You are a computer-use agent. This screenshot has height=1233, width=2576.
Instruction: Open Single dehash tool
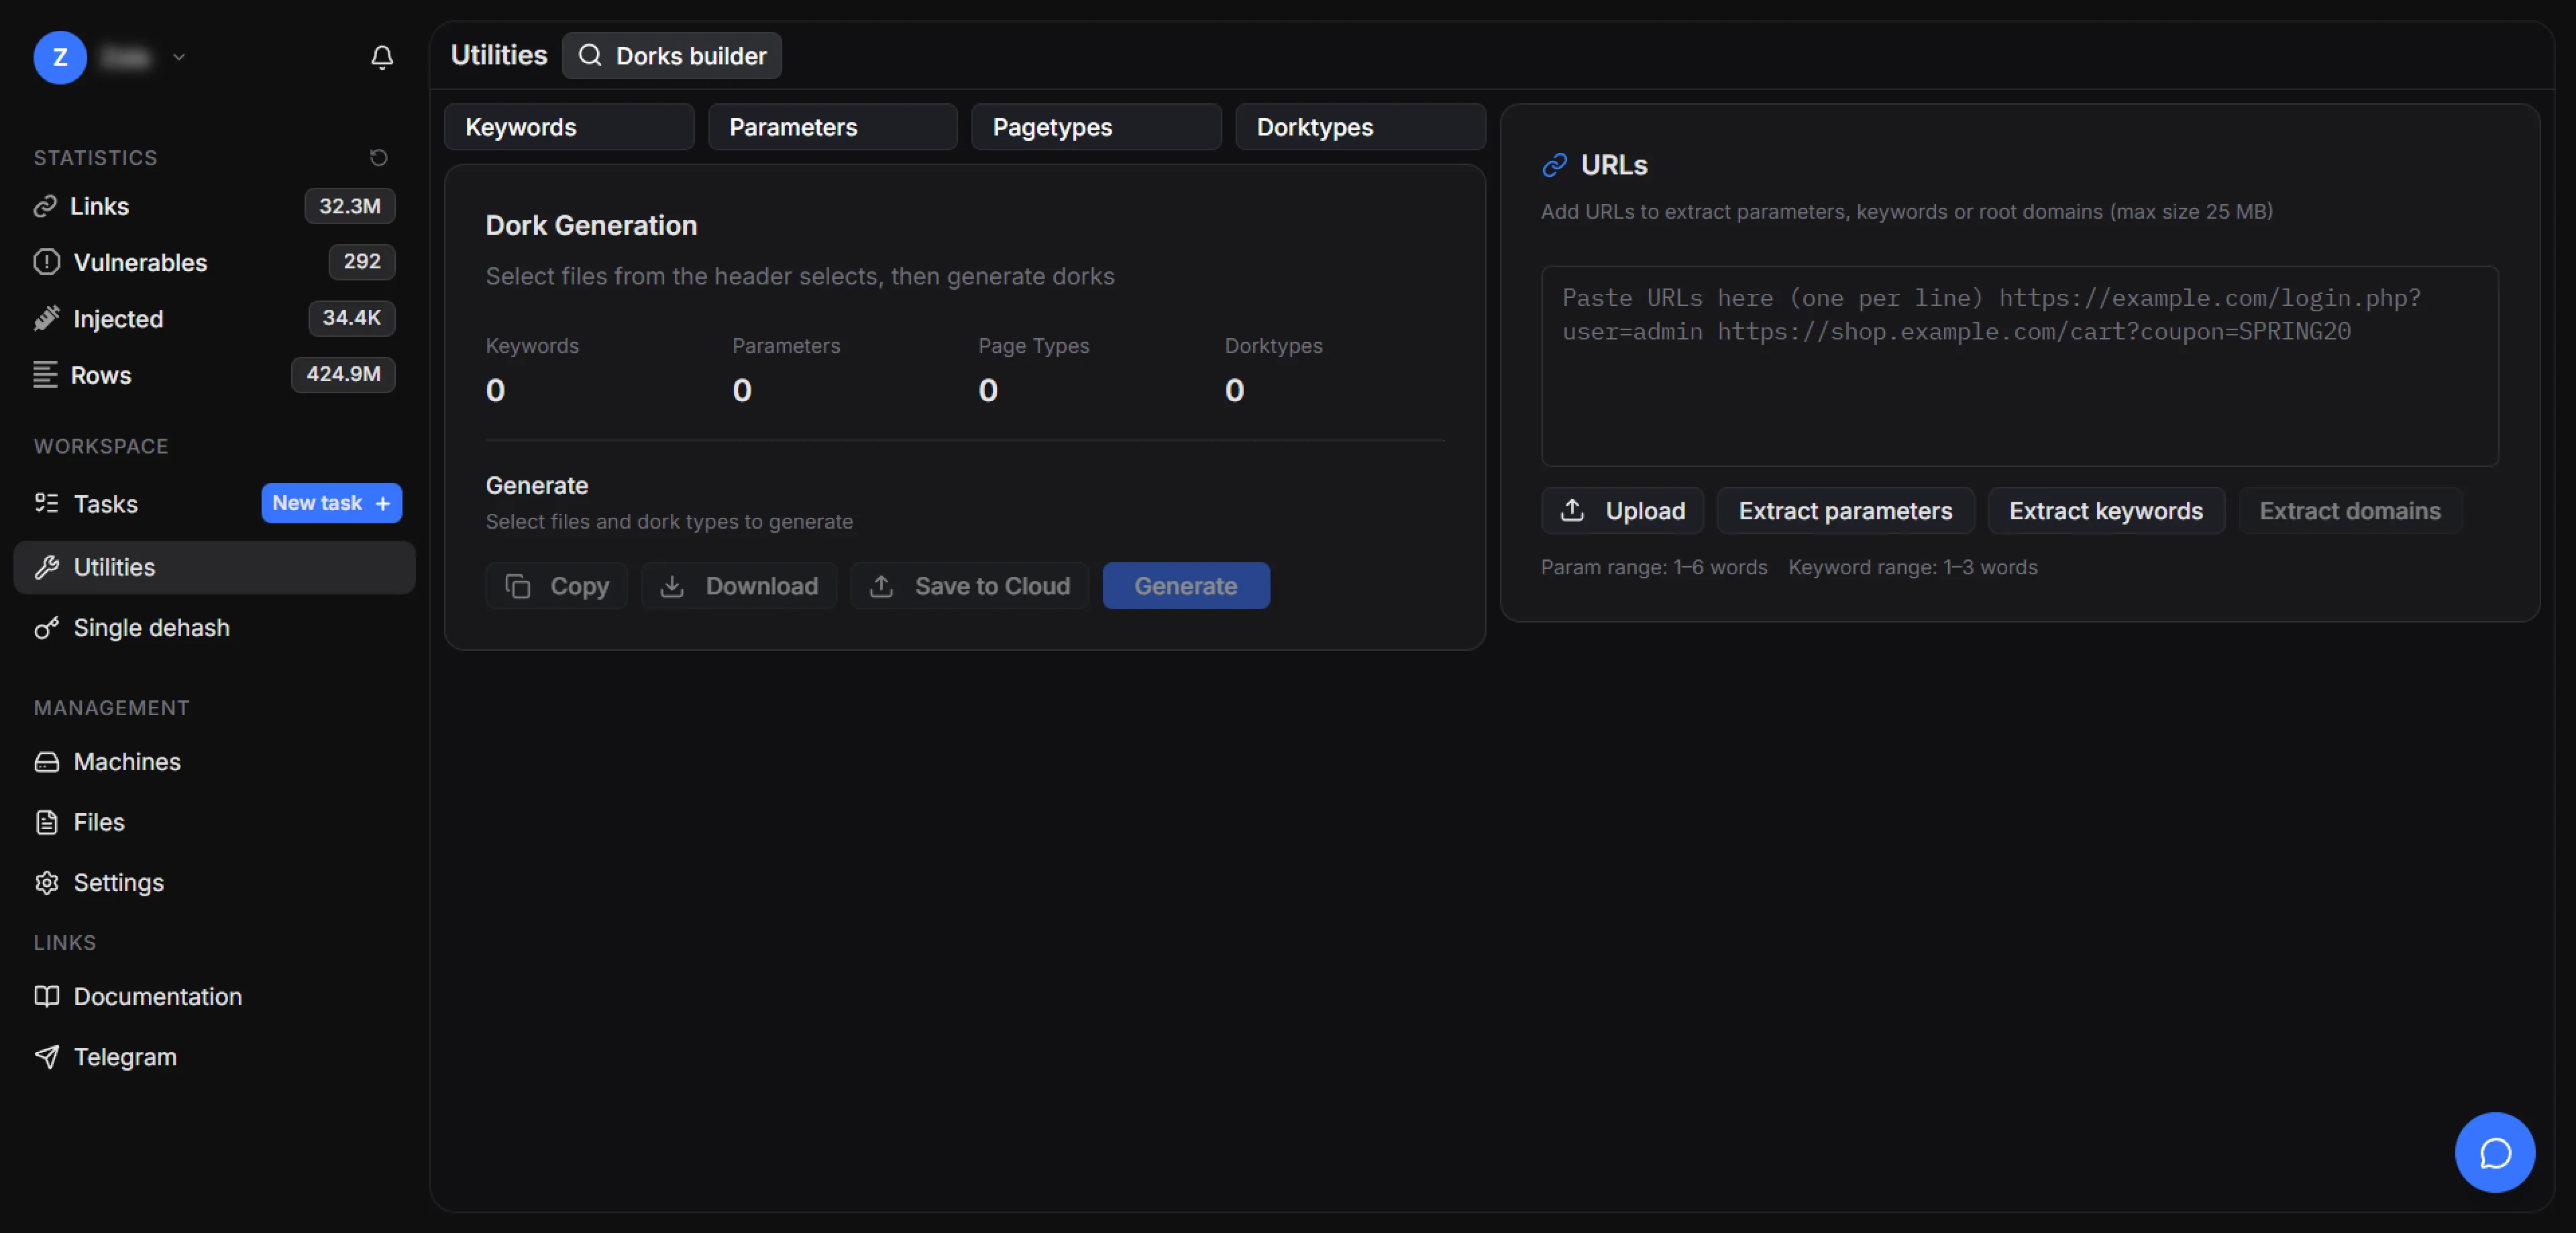click(x=151, y=627)
